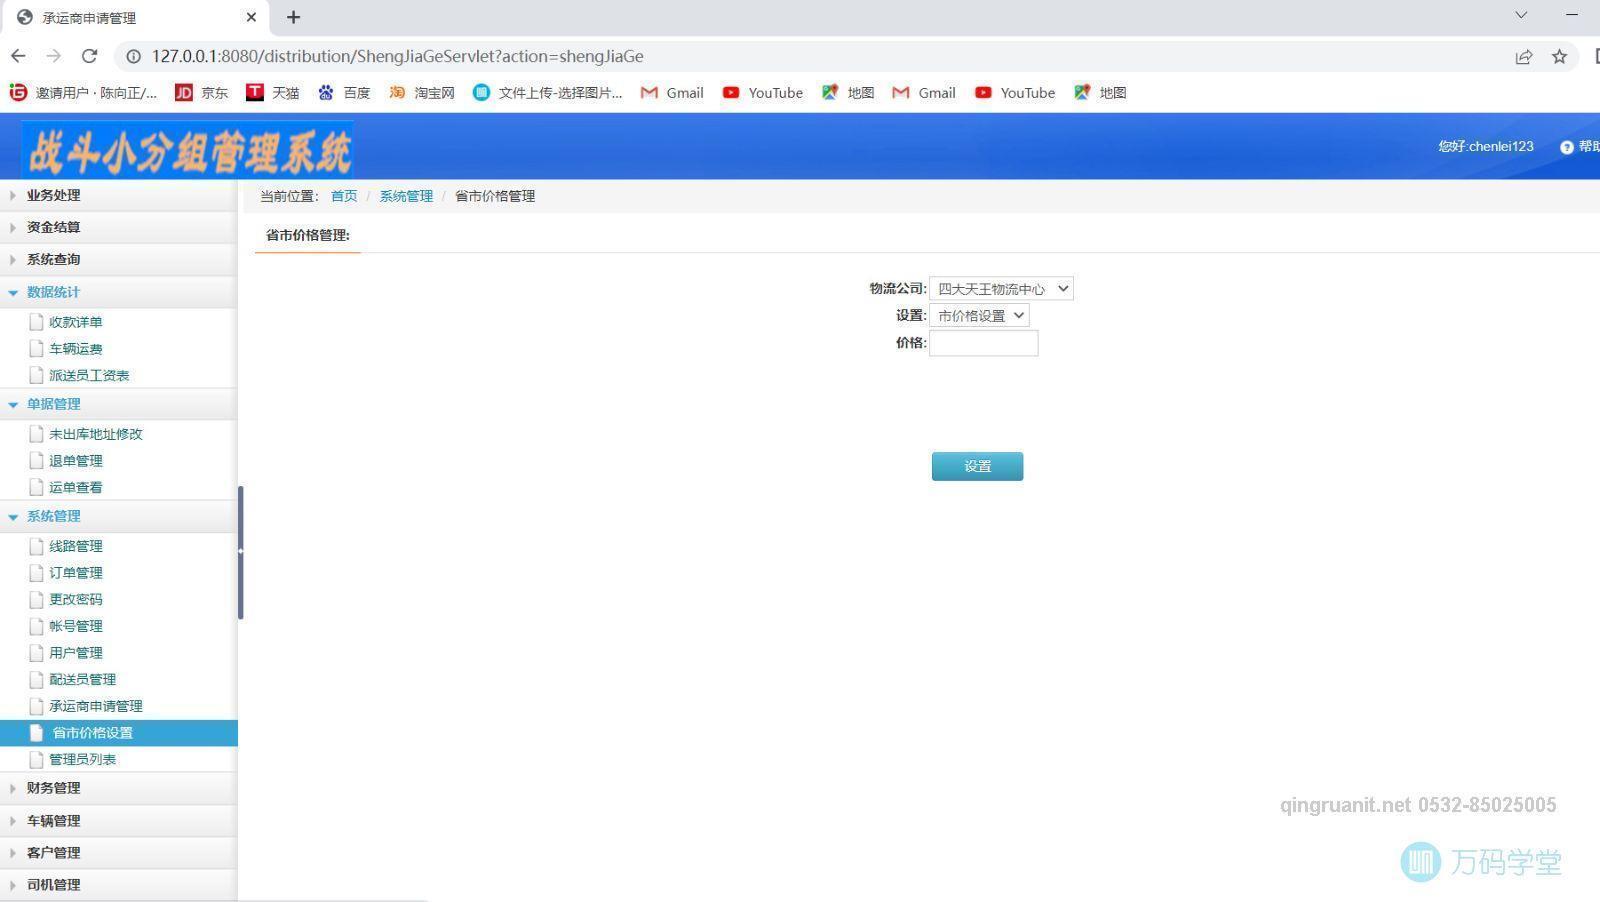
Task: Expand the 资金结算 menu section
Action: (x=118, y=228)
